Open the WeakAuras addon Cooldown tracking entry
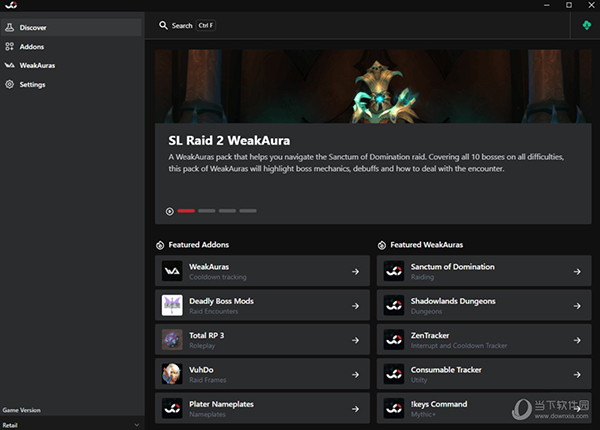This screenshot has width=600, height=430. [x=262, y=271]
